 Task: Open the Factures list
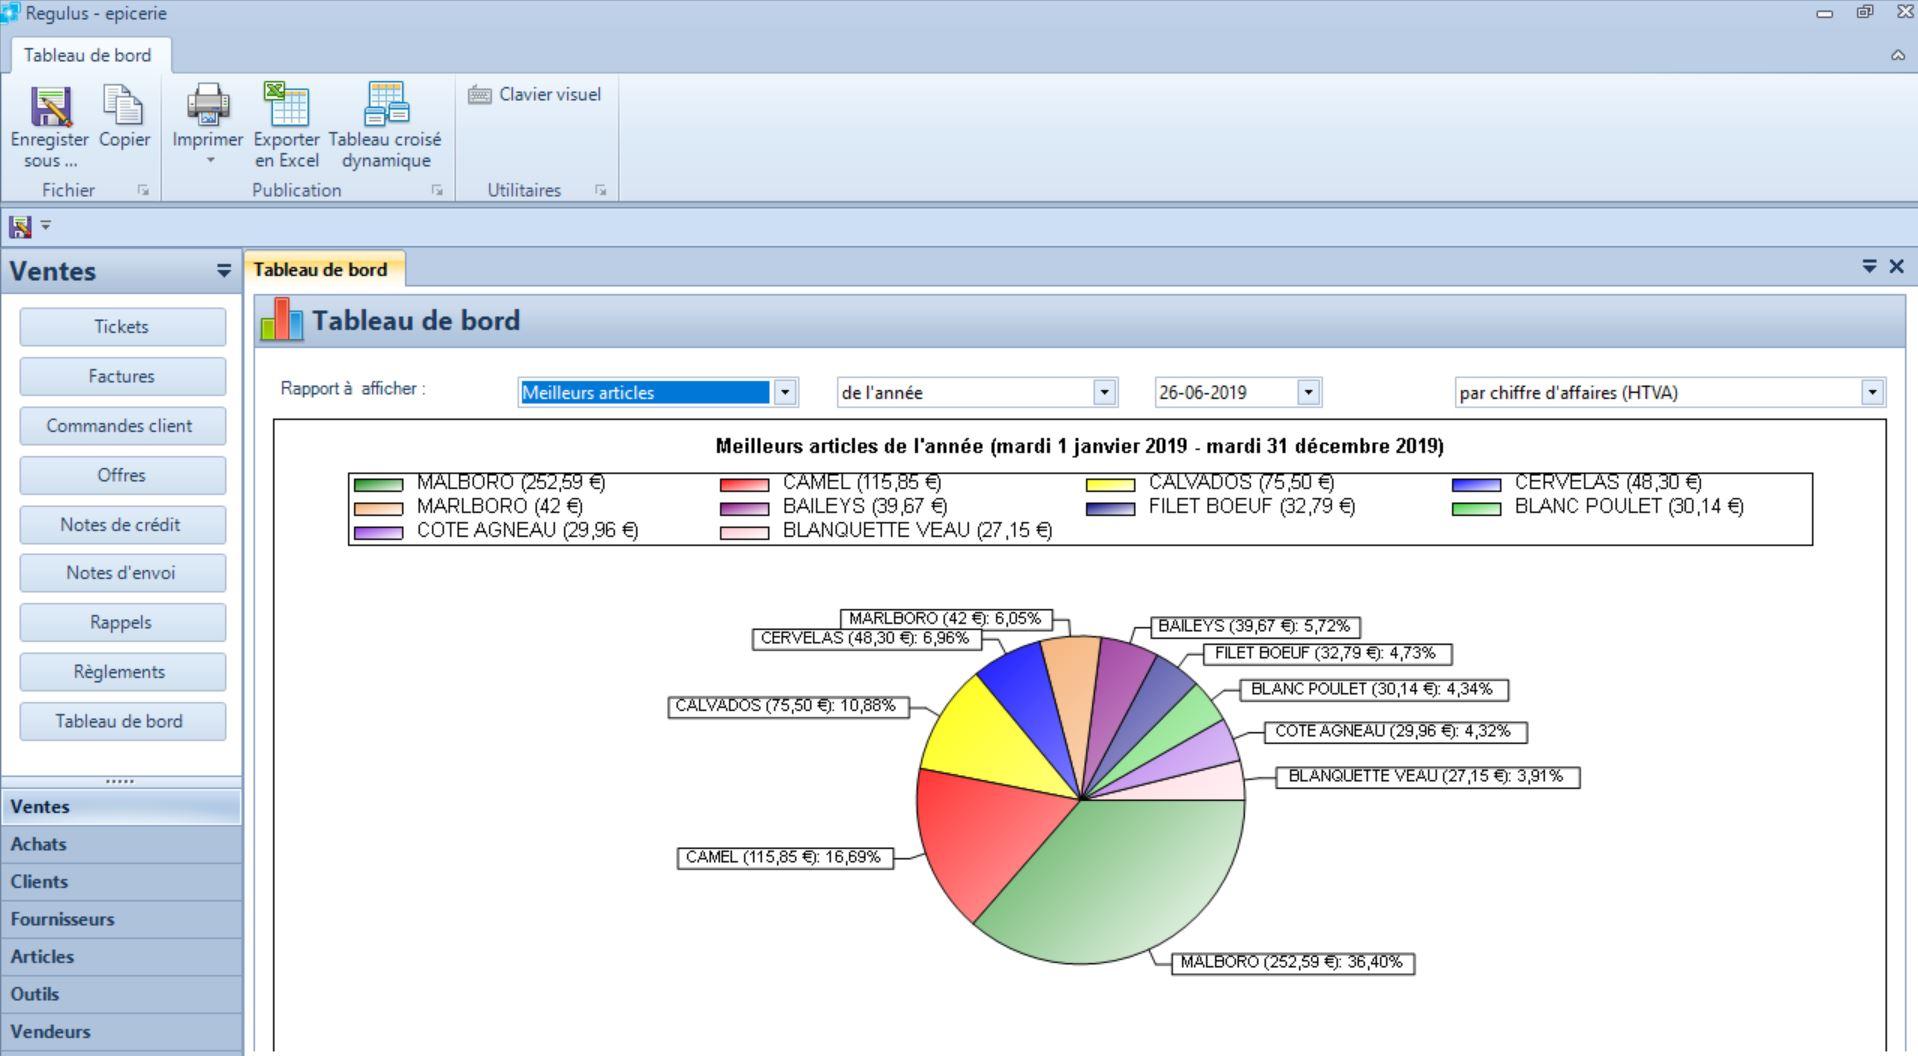click(x=122, y=376)
